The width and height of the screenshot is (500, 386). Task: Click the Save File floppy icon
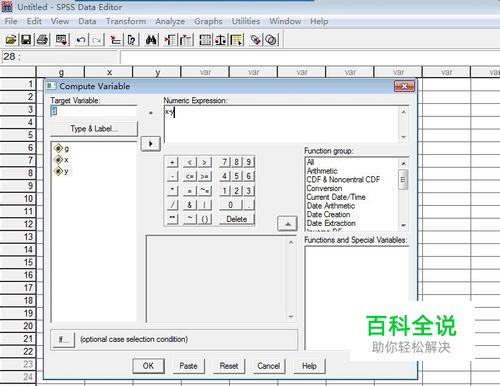coord(26,40)
